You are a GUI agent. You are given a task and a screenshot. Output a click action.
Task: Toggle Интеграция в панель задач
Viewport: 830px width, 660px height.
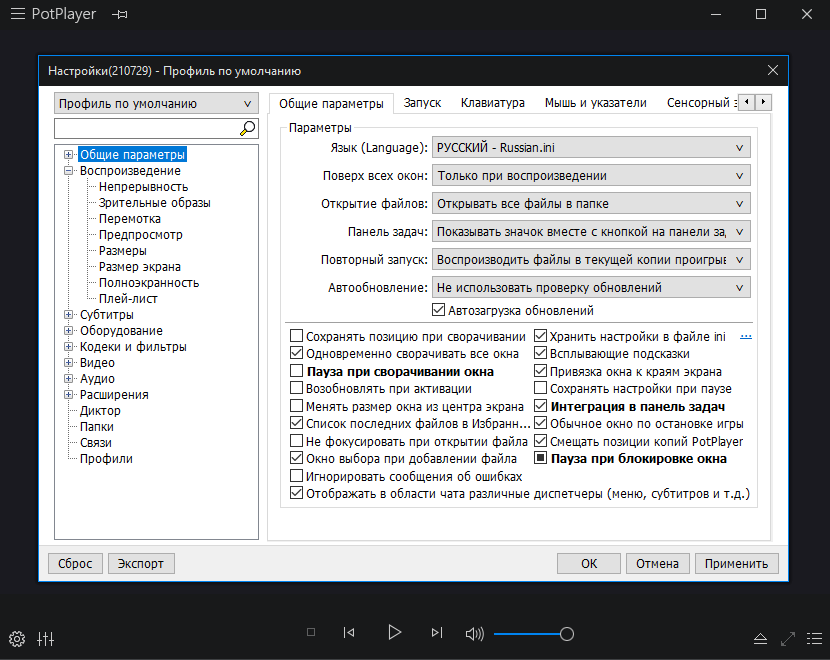coord(540,406)
